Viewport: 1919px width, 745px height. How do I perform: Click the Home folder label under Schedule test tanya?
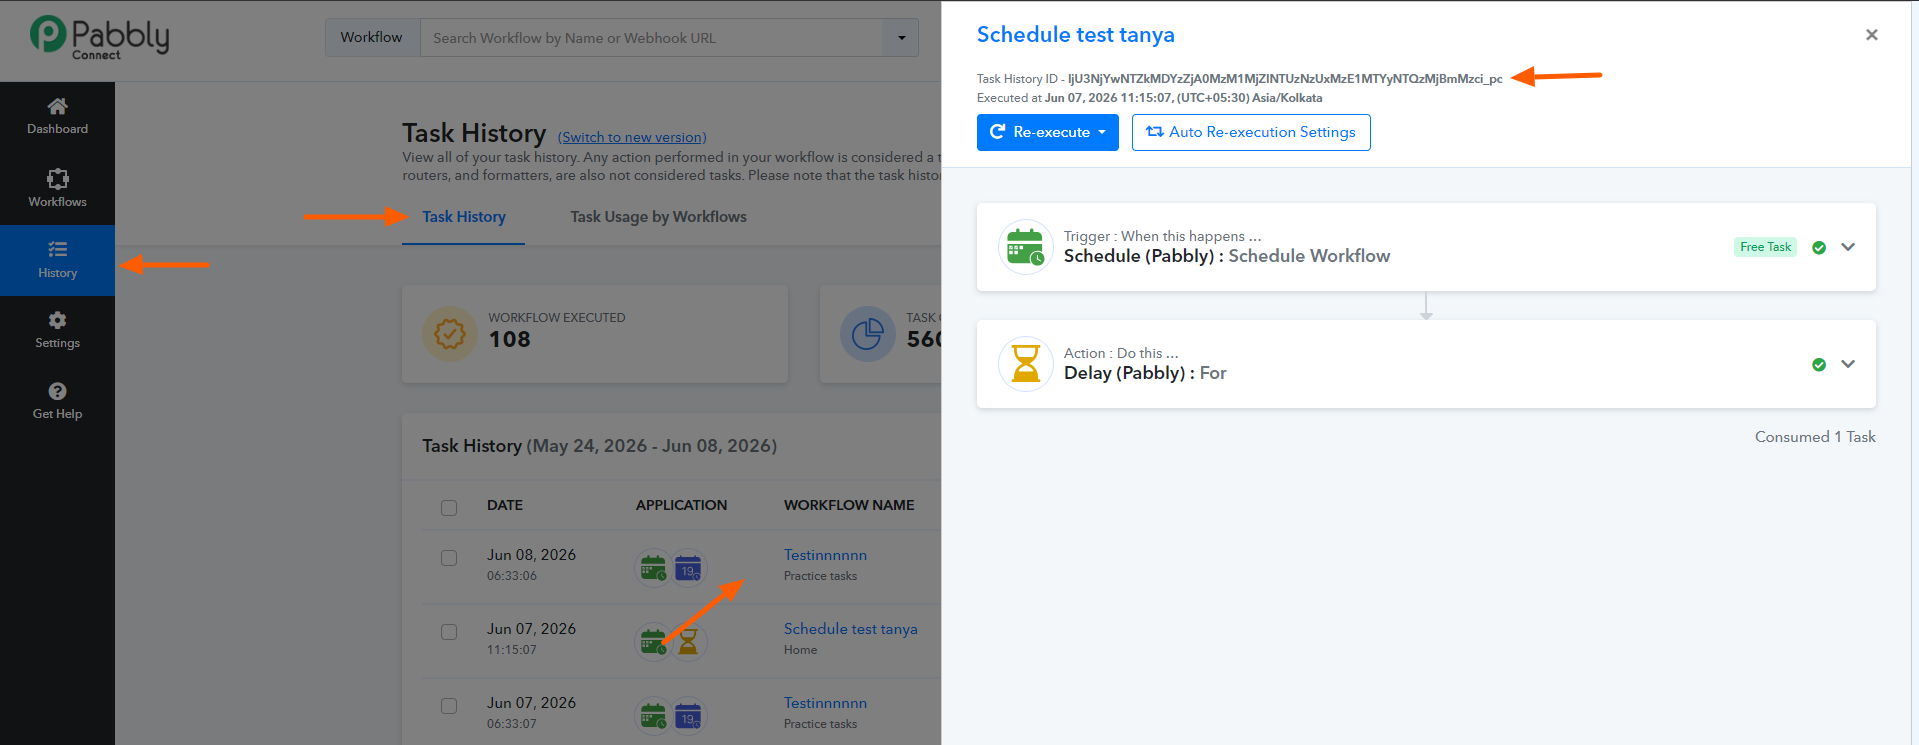coord(800,650)
